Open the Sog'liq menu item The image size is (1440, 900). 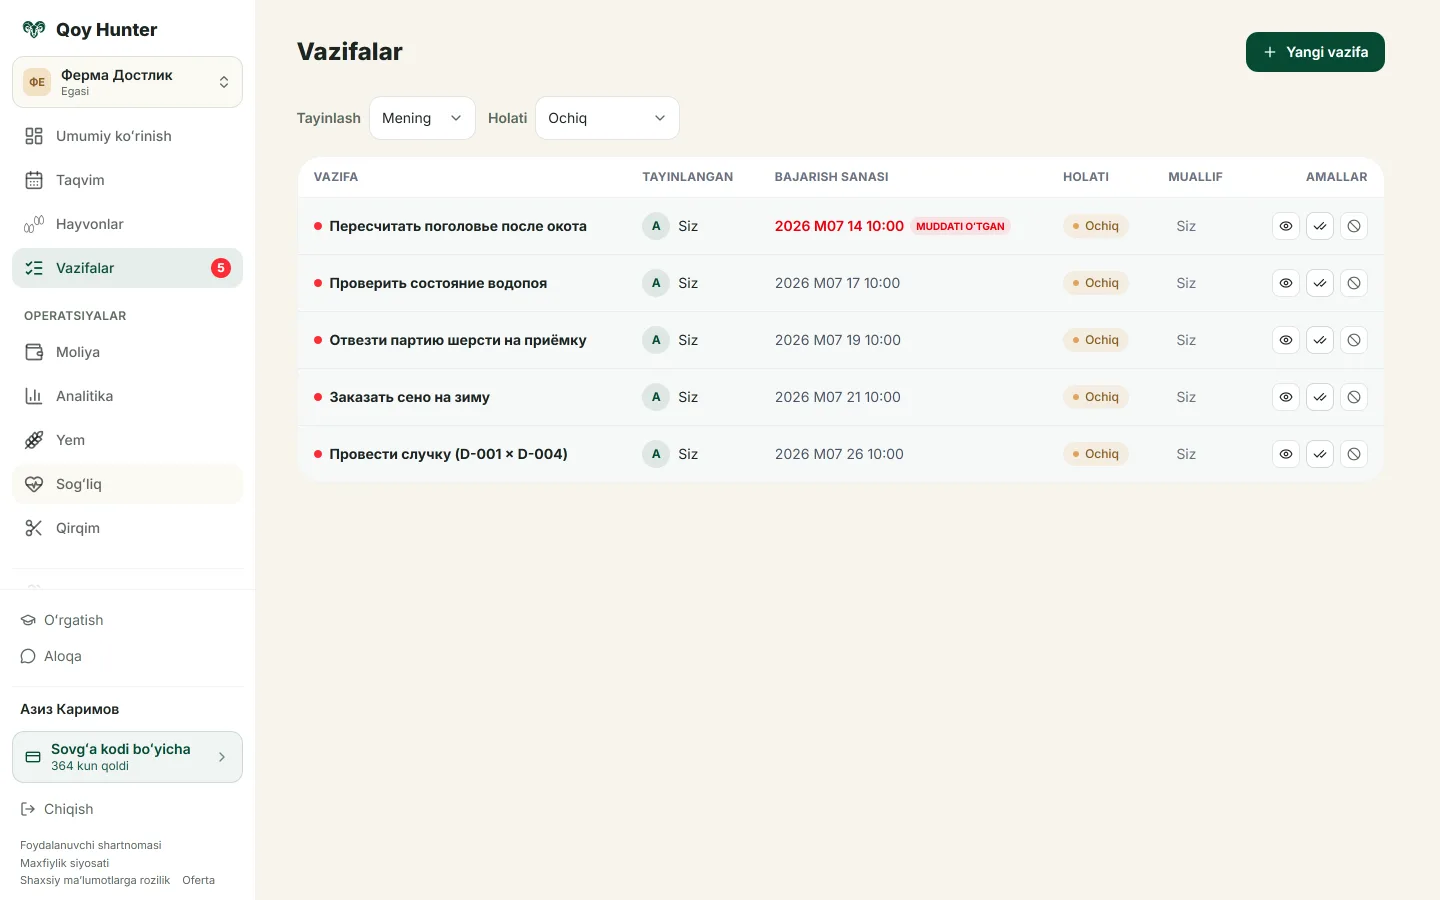127,484
